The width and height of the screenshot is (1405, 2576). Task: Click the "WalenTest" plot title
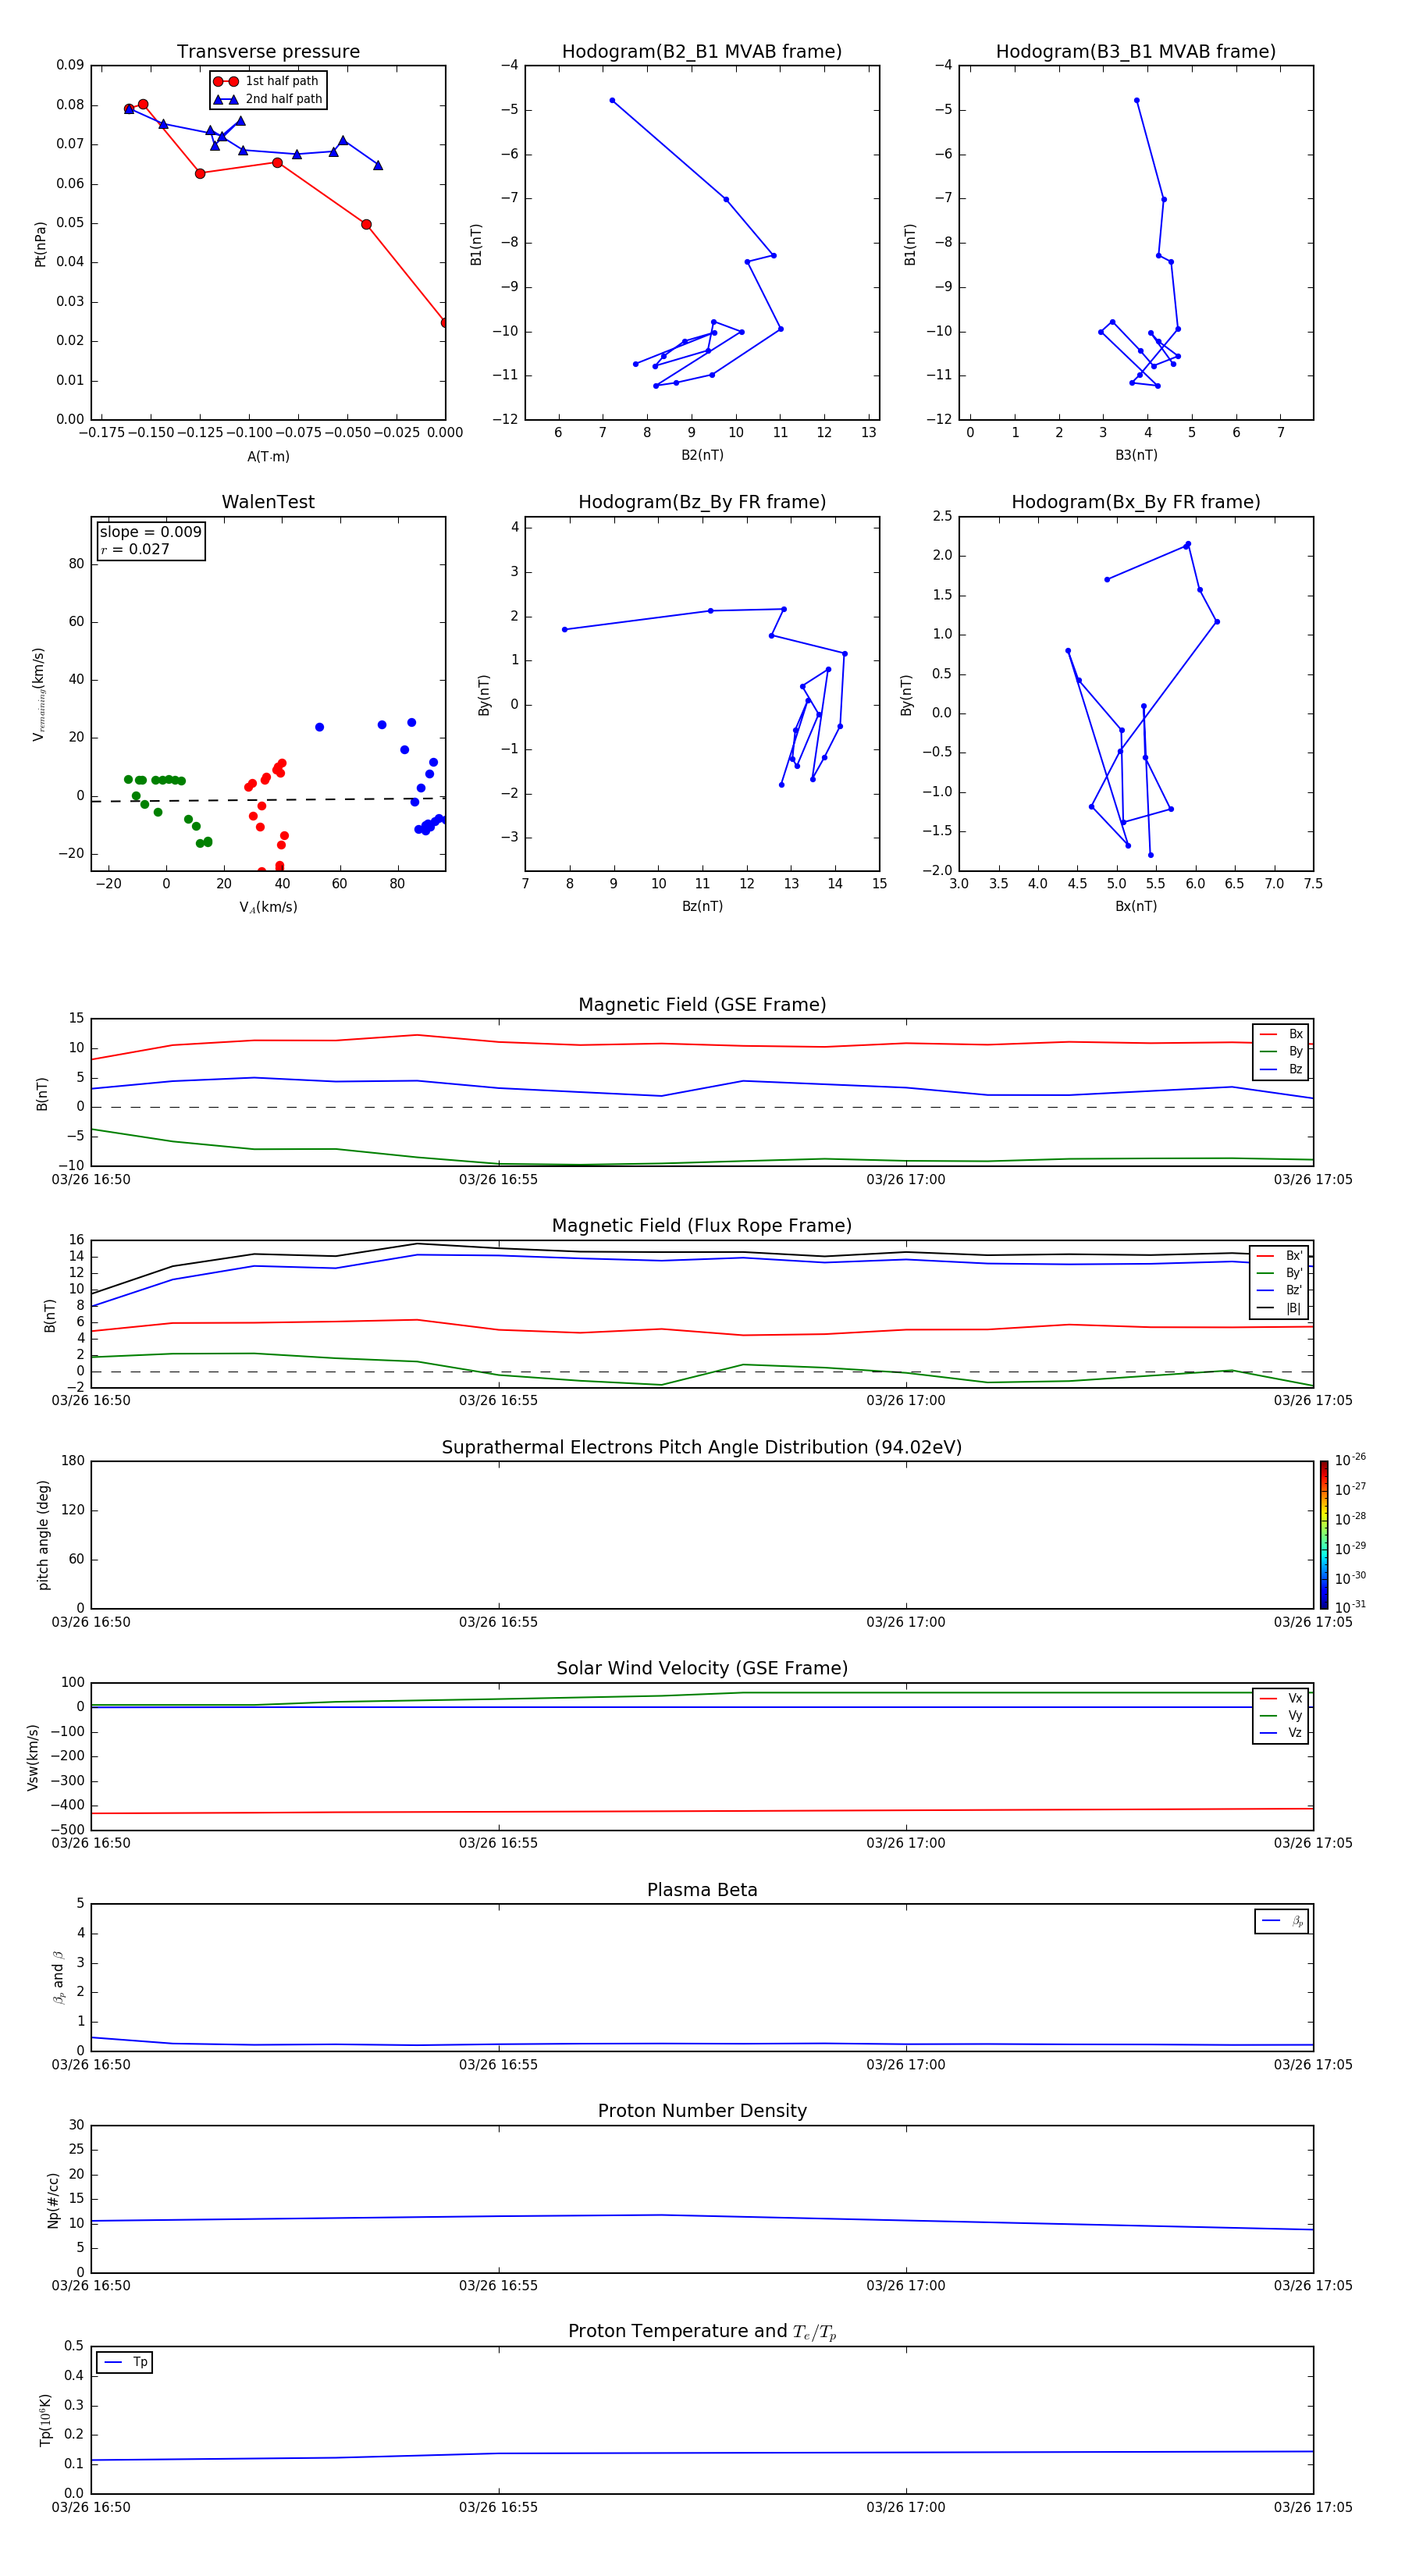click(x=268, y=502)
